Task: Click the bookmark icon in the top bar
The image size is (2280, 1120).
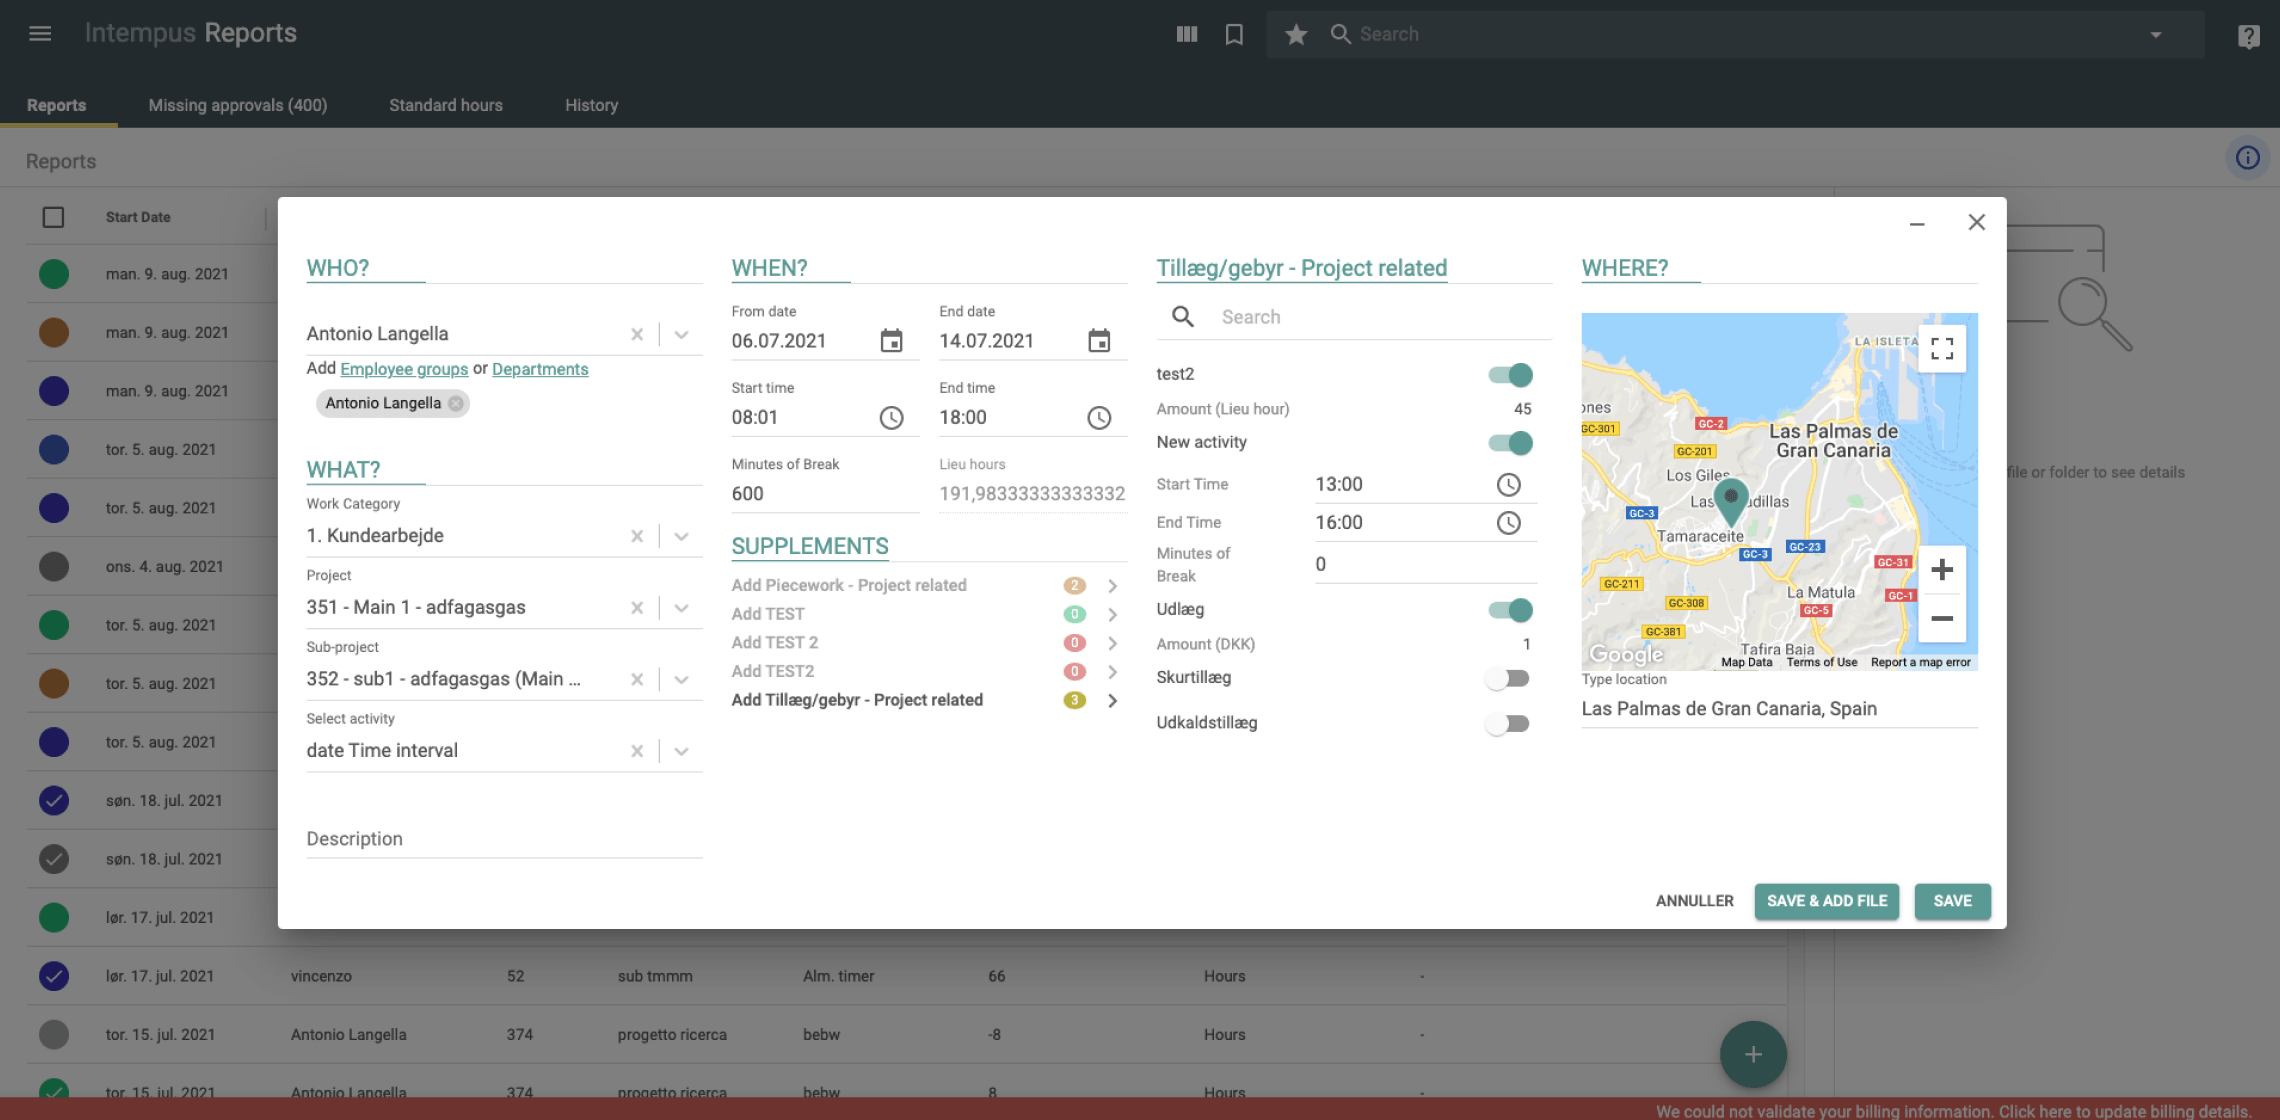Action: tap(1234, 34)
